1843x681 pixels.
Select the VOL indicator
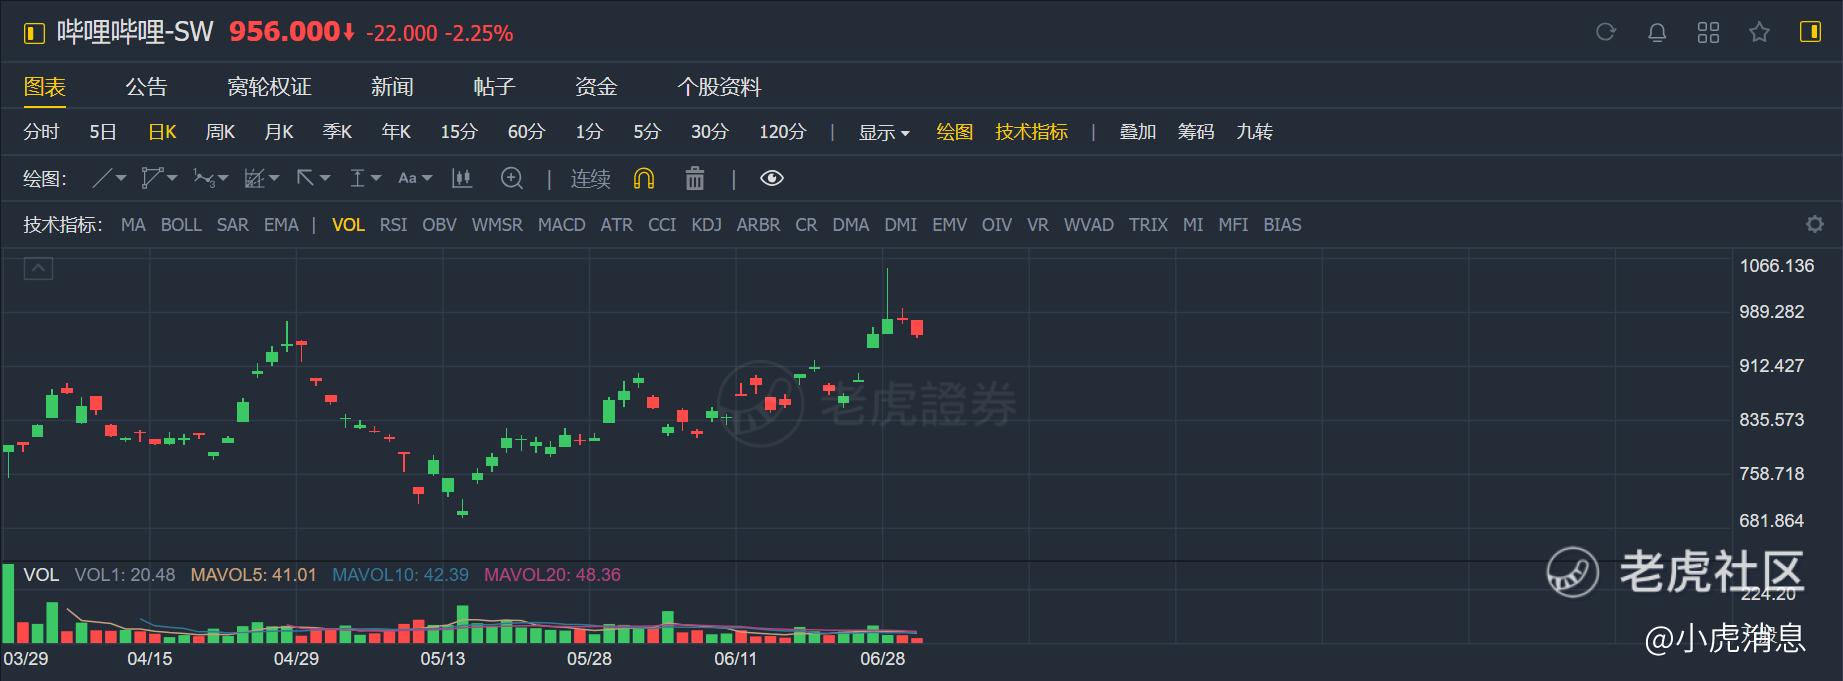tap(348, 225)
